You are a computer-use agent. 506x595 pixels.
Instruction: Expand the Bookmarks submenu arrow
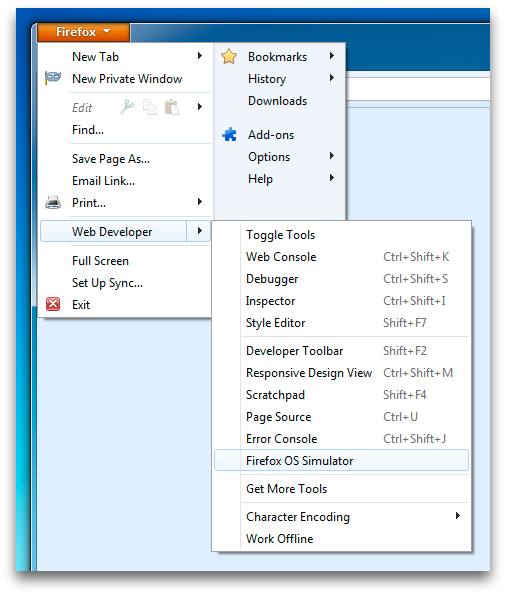coord(332,56)
